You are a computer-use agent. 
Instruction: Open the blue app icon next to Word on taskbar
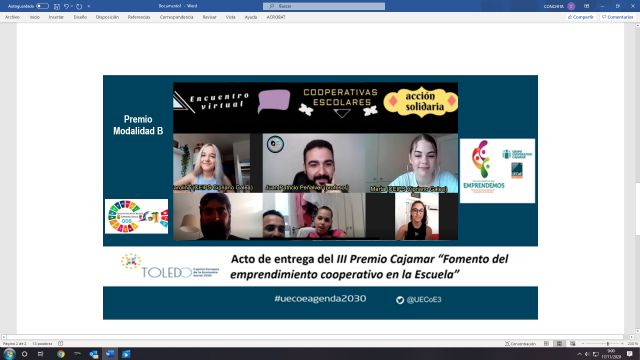[x=126, y=354]
